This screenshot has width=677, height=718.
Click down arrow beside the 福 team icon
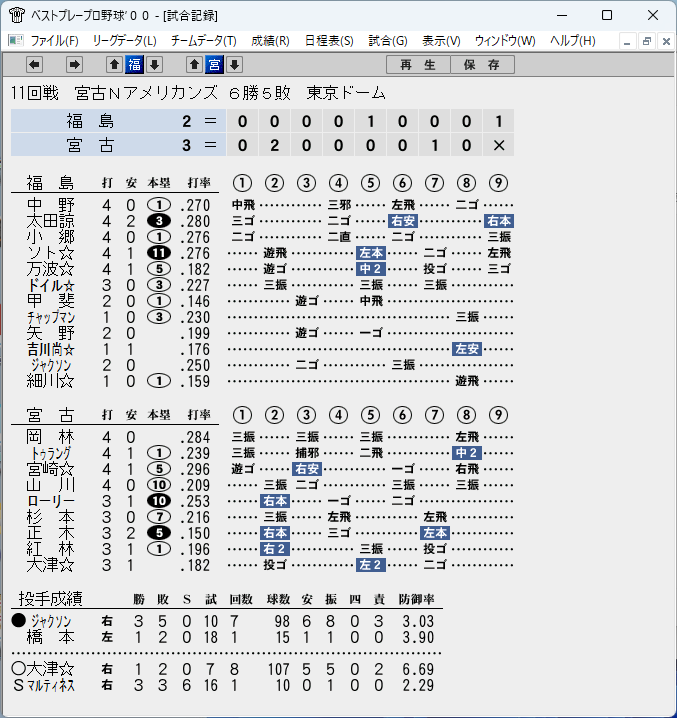155,65
